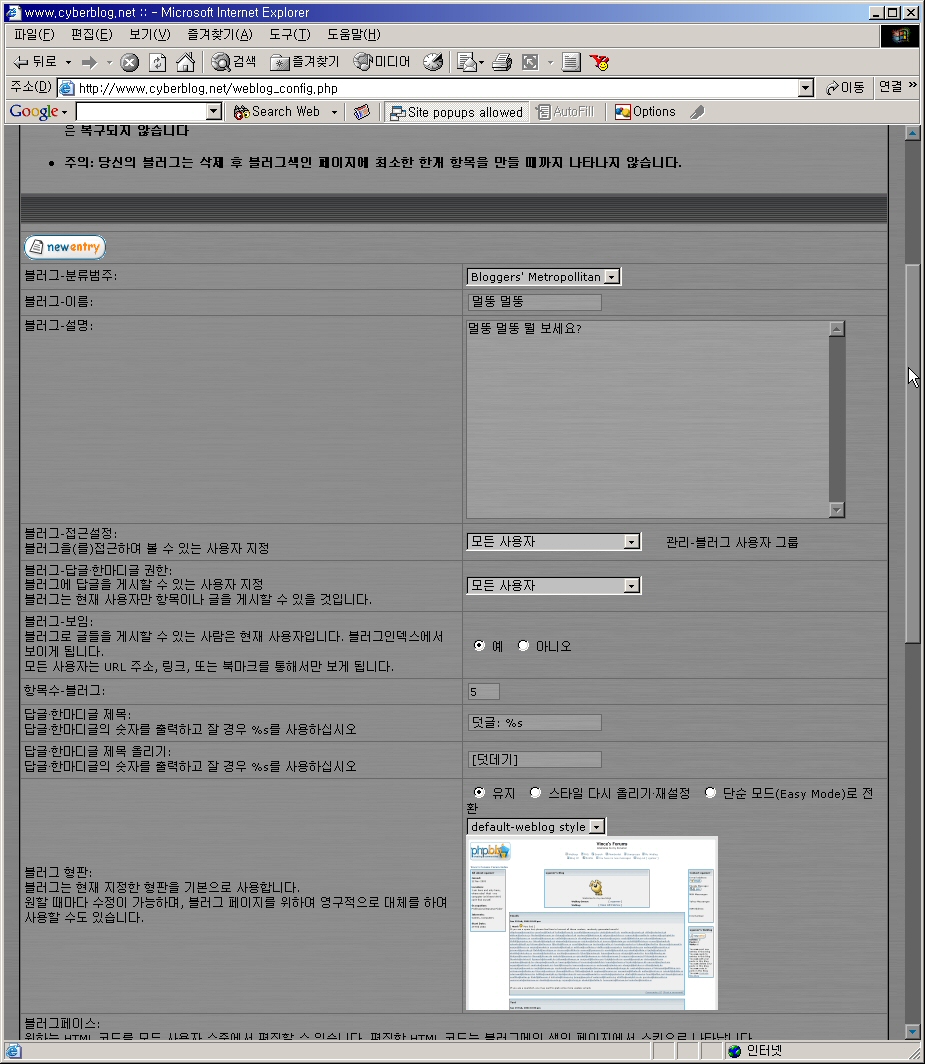
Task: Click the Stop loading toolbar icon
Action: tap(130, 62)
